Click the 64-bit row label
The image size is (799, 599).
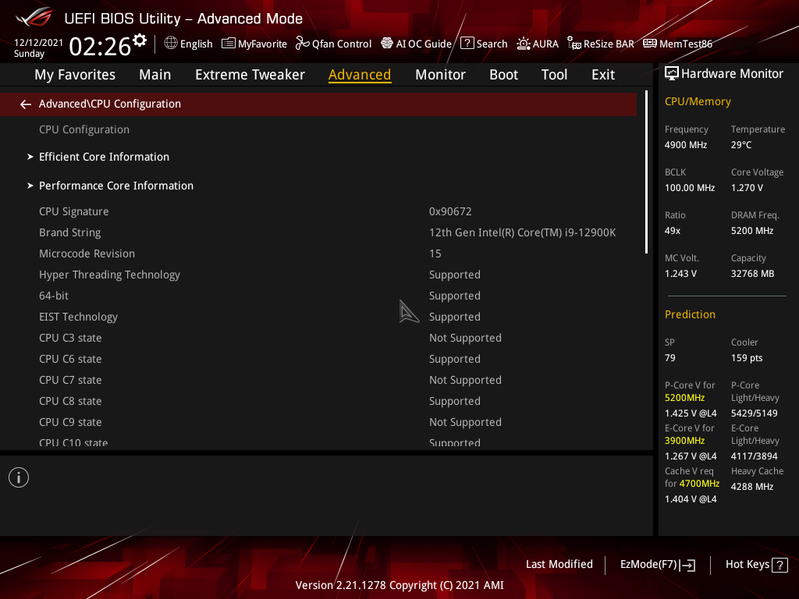tap(54, 296)
